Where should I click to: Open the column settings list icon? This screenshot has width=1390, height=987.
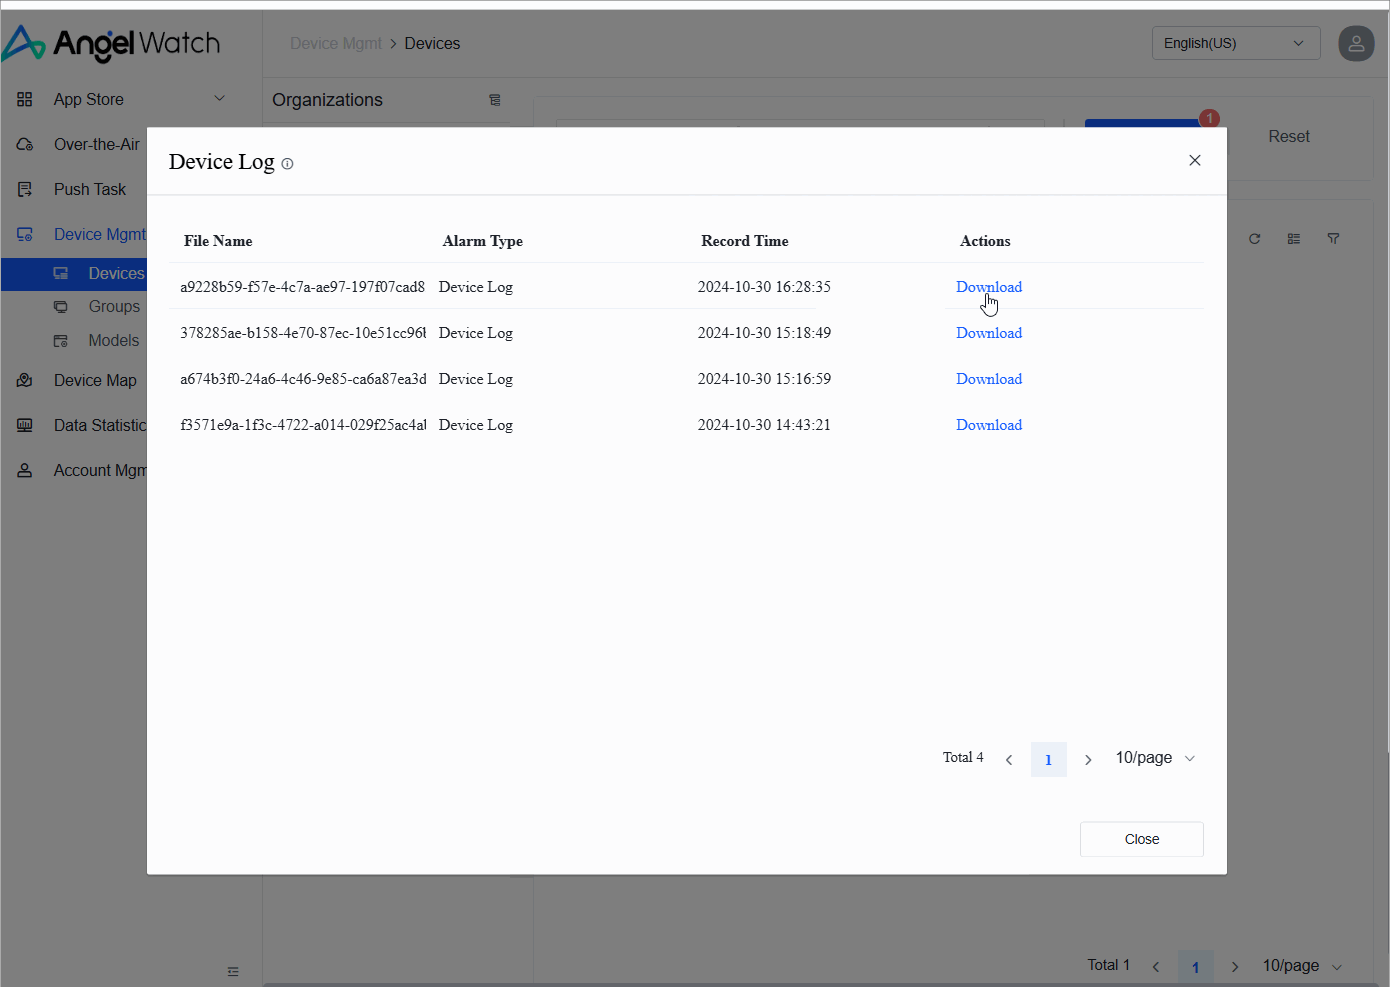[1294, 239]
